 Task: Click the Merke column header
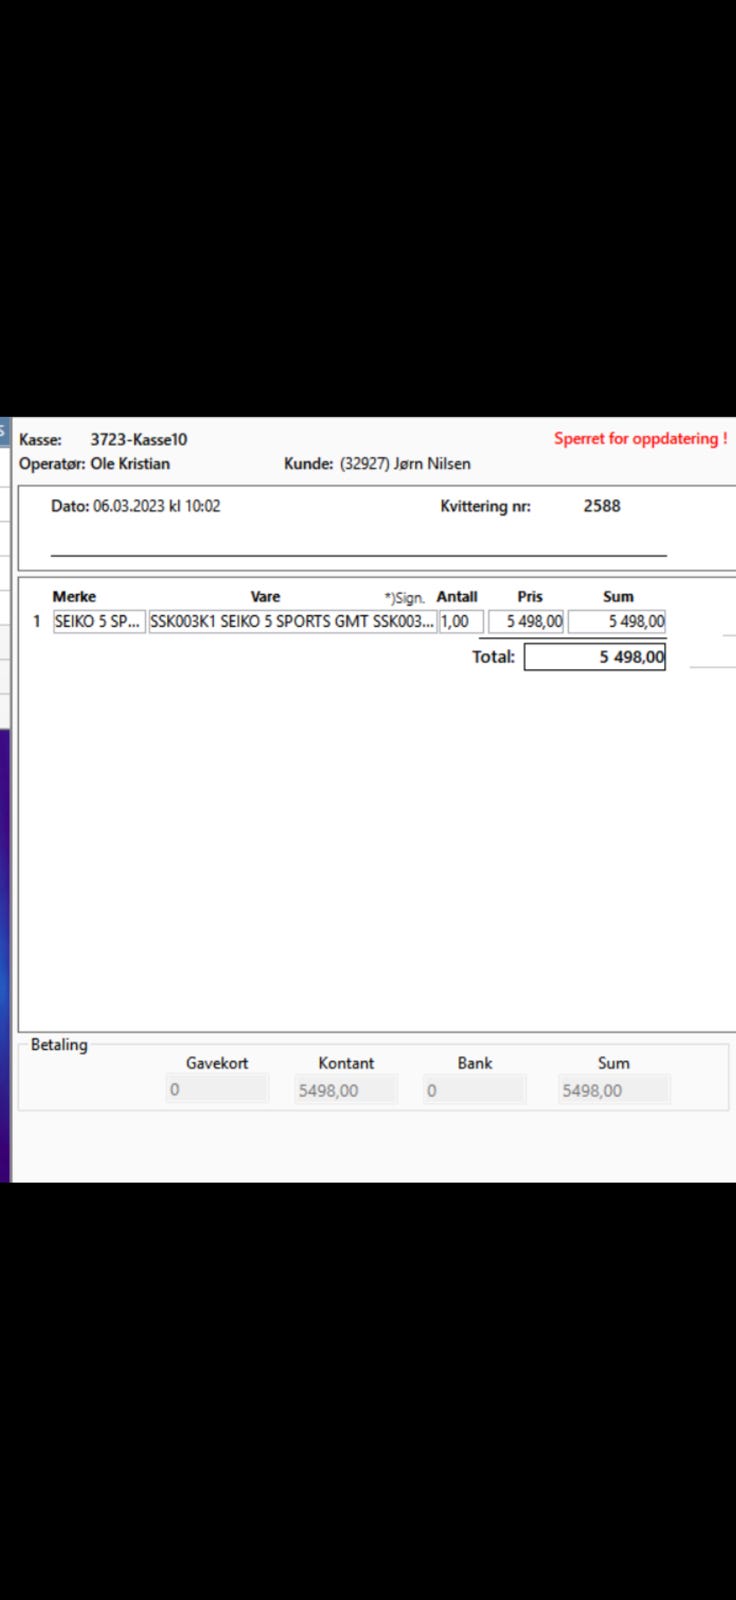(74, 596)
